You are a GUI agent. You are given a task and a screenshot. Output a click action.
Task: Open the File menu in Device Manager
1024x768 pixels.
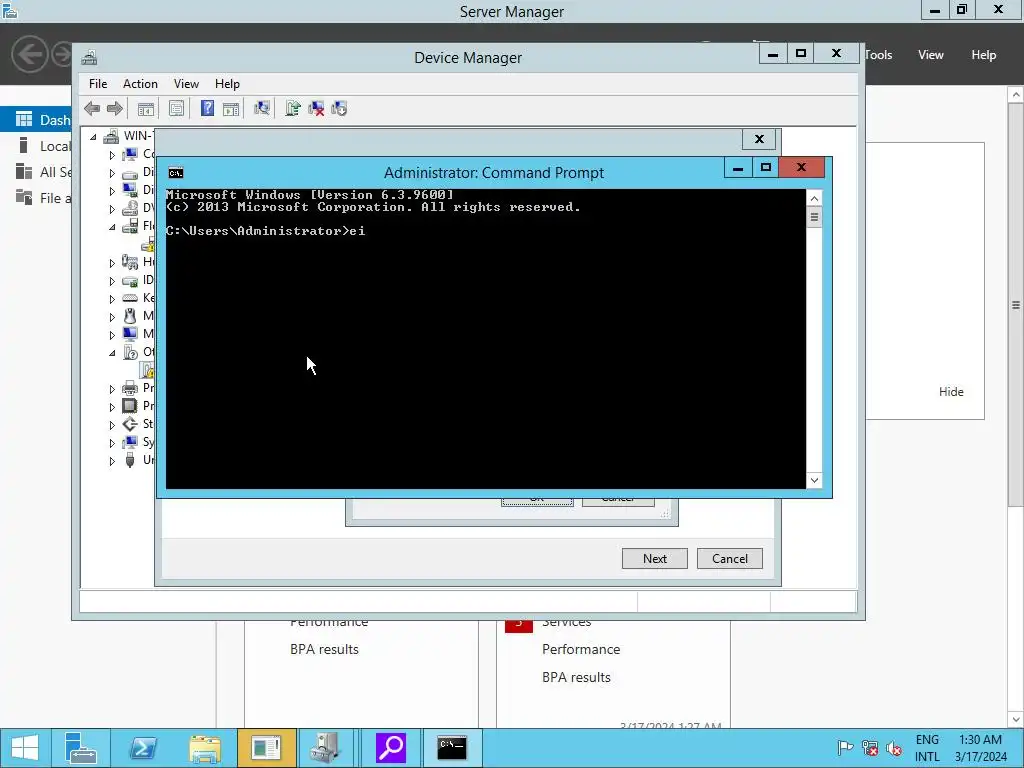coord(98,84)
